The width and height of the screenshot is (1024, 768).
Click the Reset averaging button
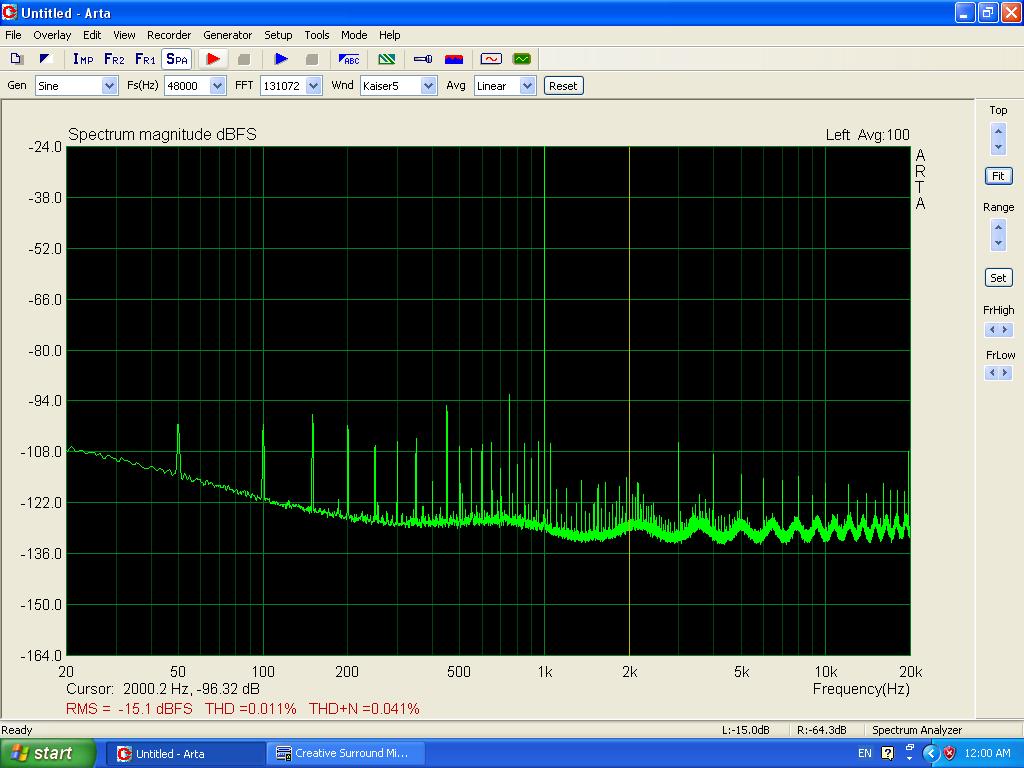coord(563,86)
